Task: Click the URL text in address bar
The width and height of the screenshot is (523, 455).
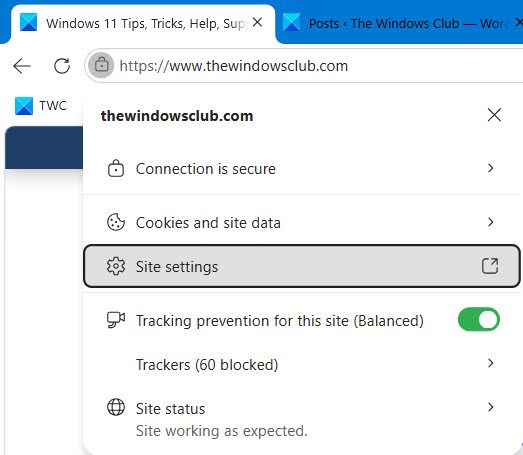Action: (x=233, y=66)
